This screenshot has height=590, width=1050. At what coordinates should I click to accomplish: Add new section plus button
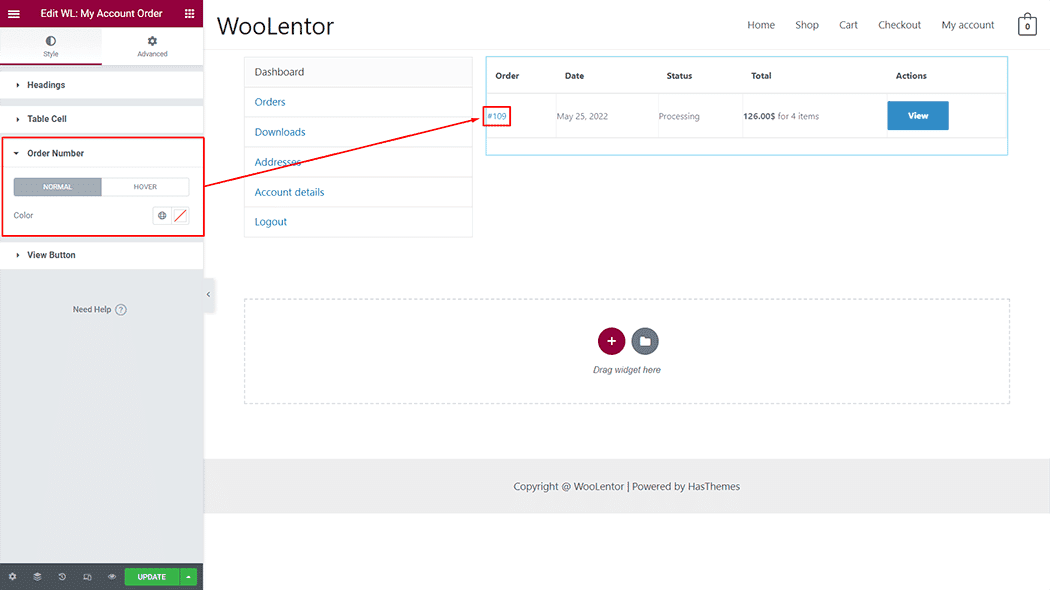(x=611, y=341)
